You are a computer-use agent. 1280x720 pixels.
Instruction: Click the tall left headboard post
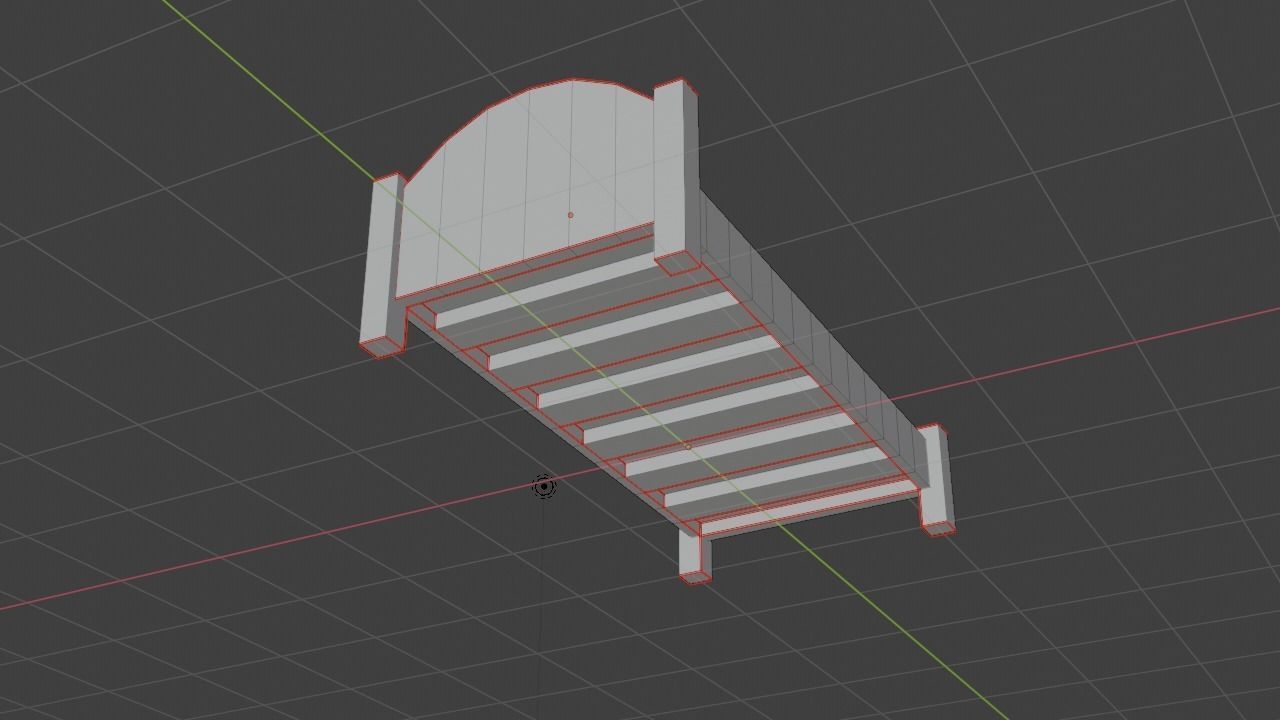click(383, 265)
